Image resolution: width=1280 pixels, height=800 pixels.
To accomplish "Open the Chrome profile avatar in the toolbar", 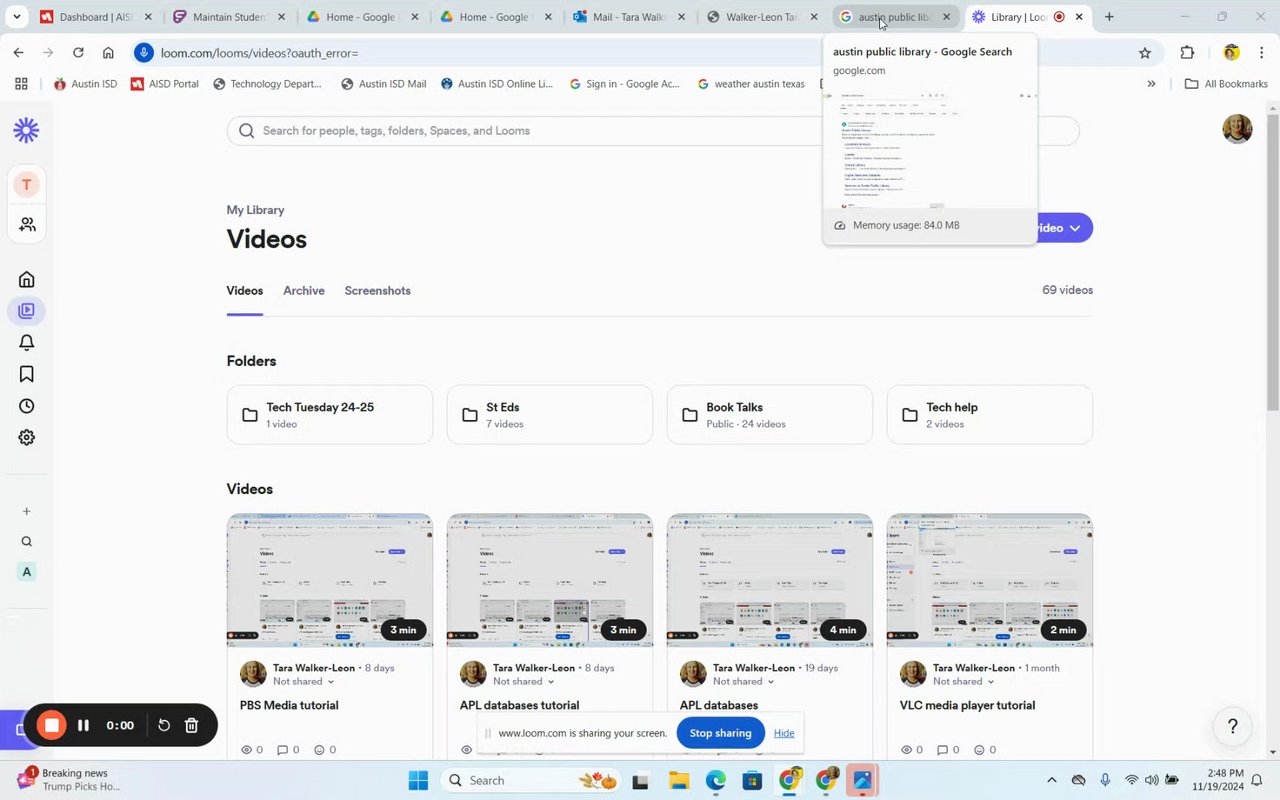I will [x=1231, y=53].
